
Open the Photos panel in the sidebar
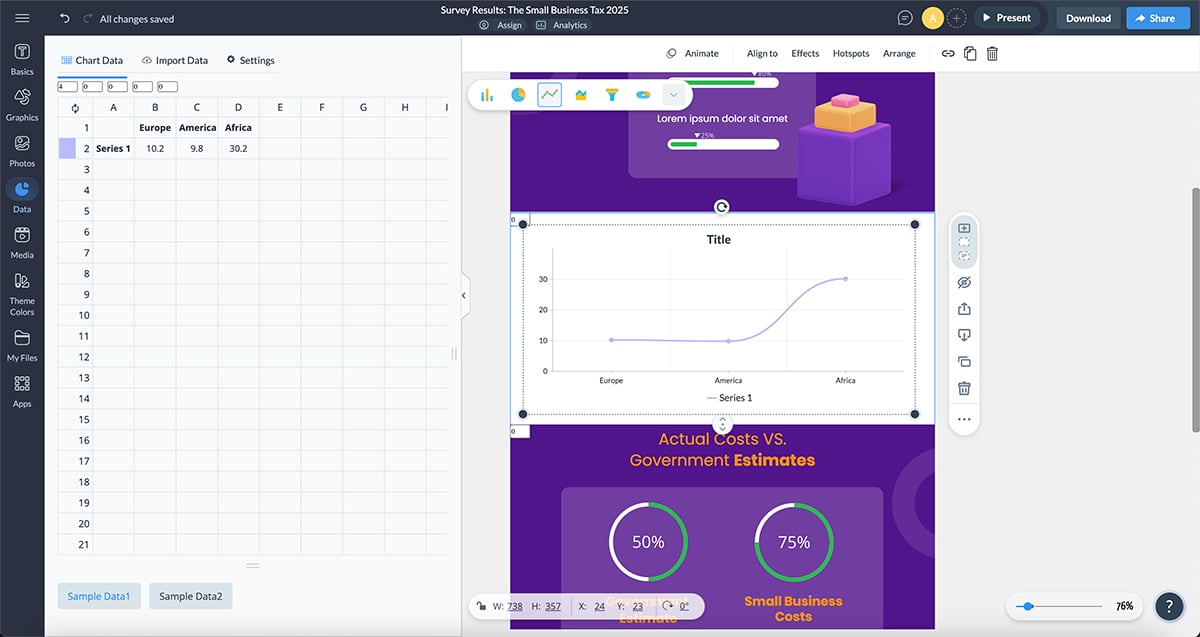21,148
